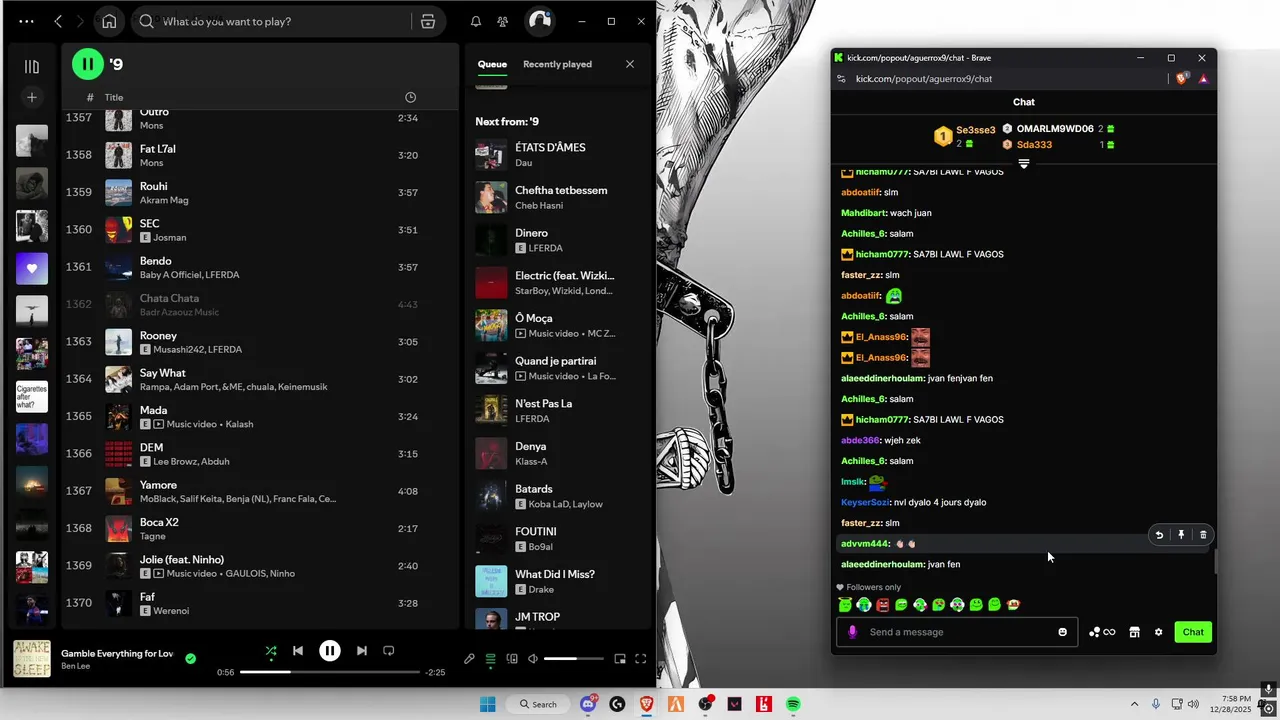Open the Ben Lee artist link in now playing
Image resolution: width=1280 pixels, height=720 pixels.
(75, 666)
